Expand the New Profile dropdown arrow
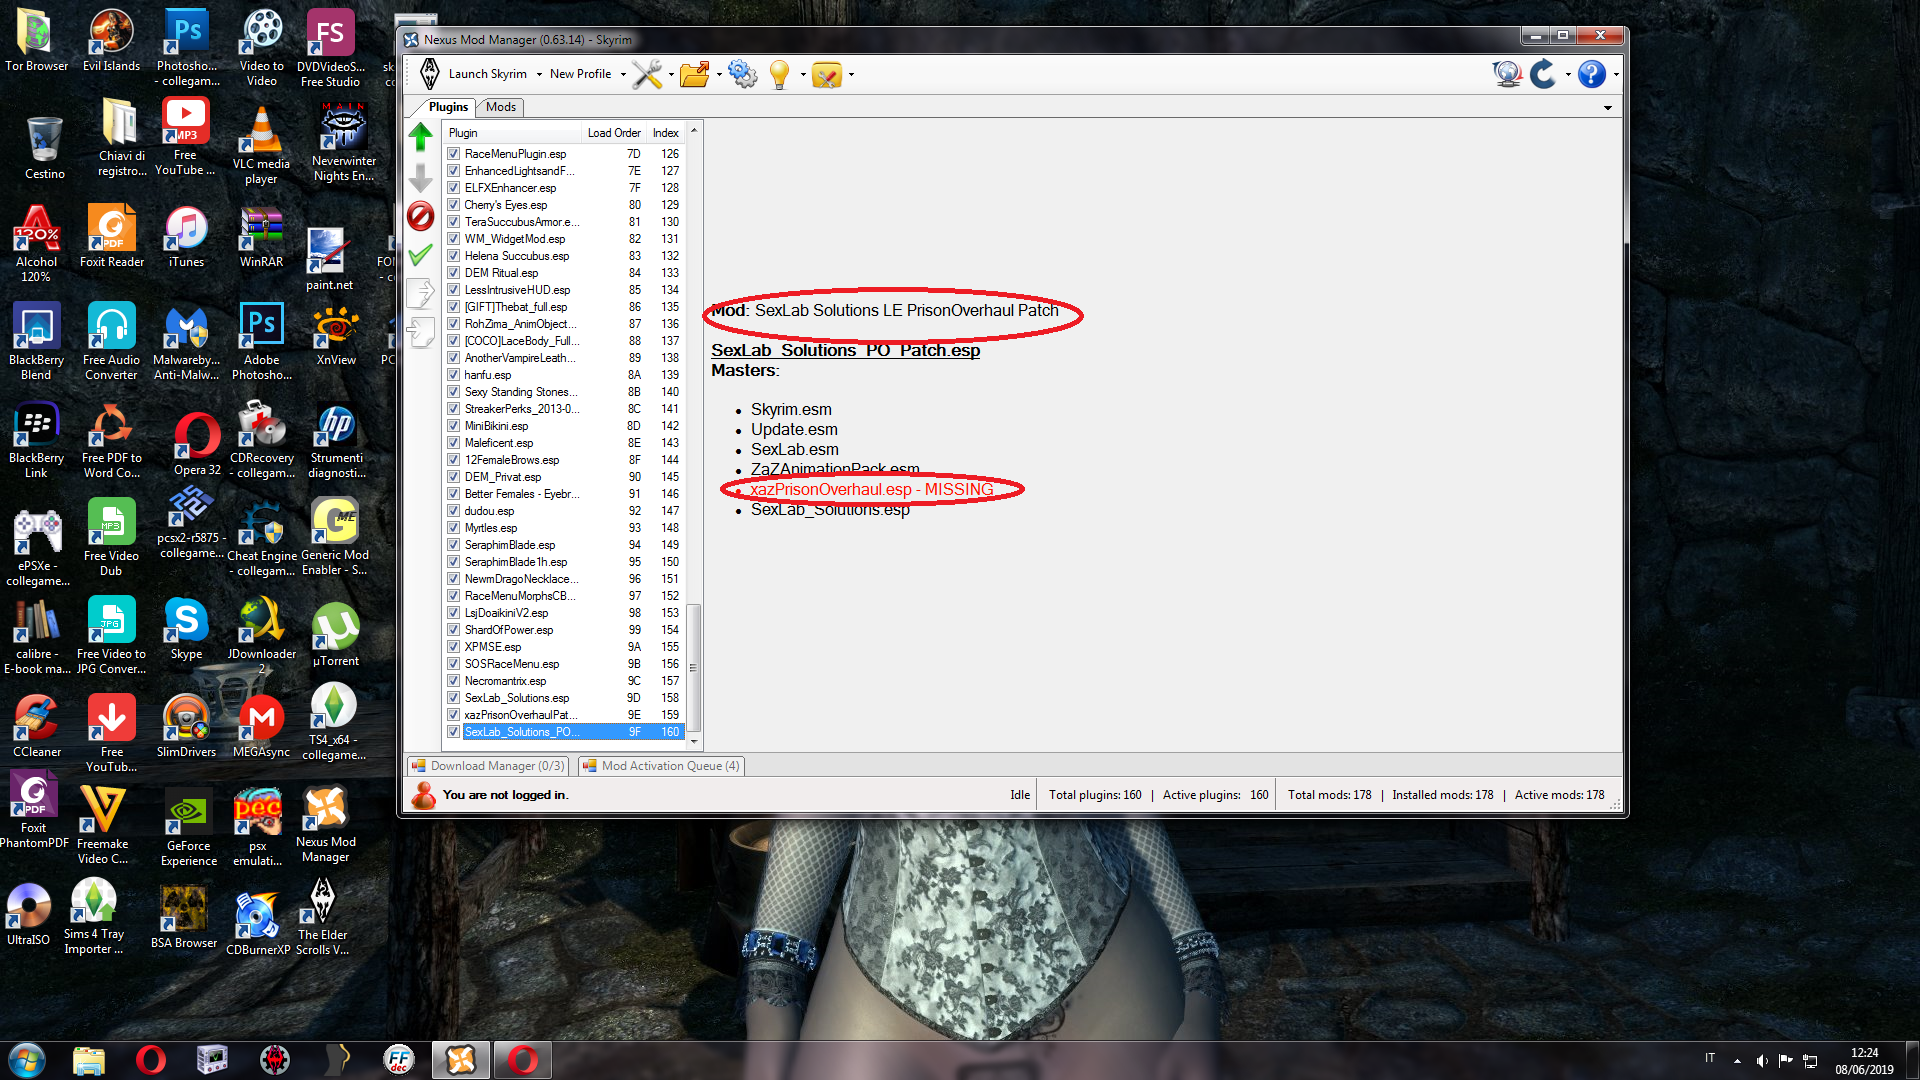This screenshot has height=1080, width=1920. tap(623, 74)
